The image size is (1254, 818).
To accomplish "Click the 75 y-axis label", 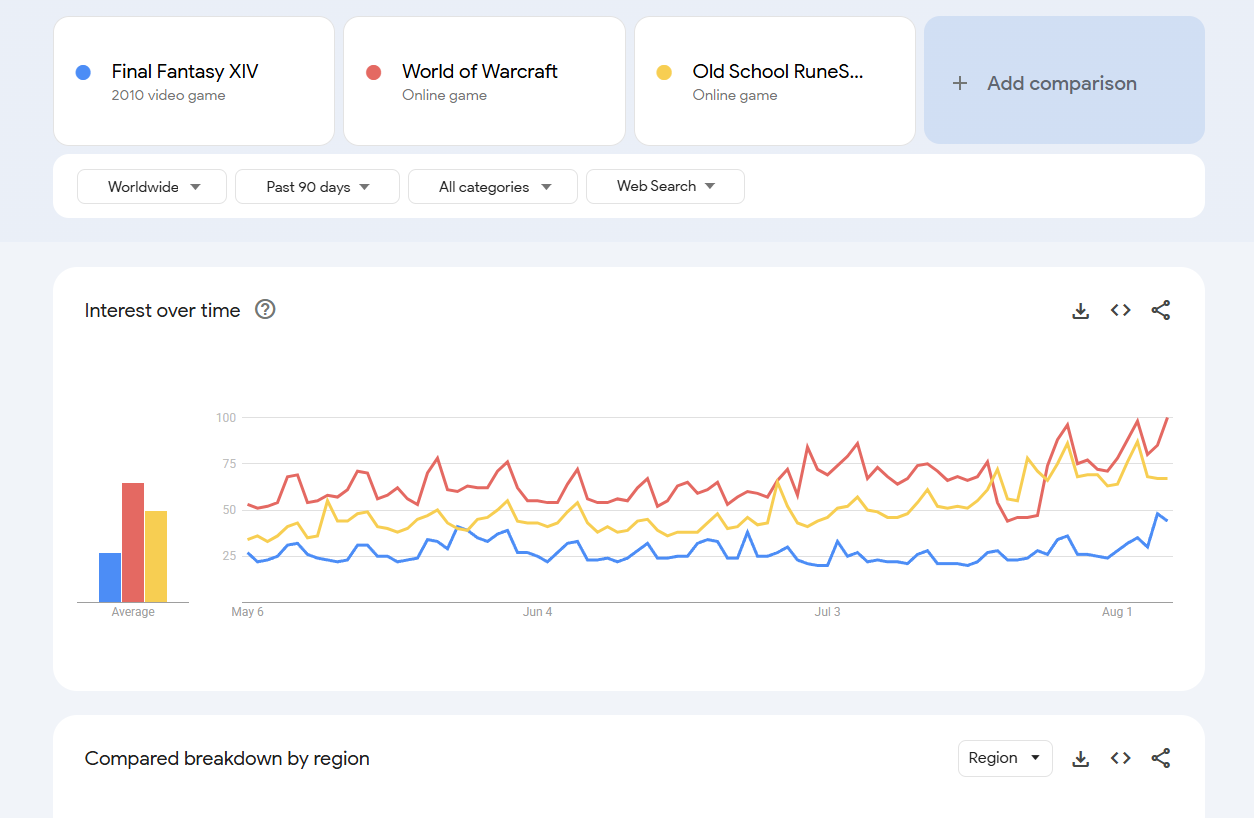I will [x=229, y=464].
